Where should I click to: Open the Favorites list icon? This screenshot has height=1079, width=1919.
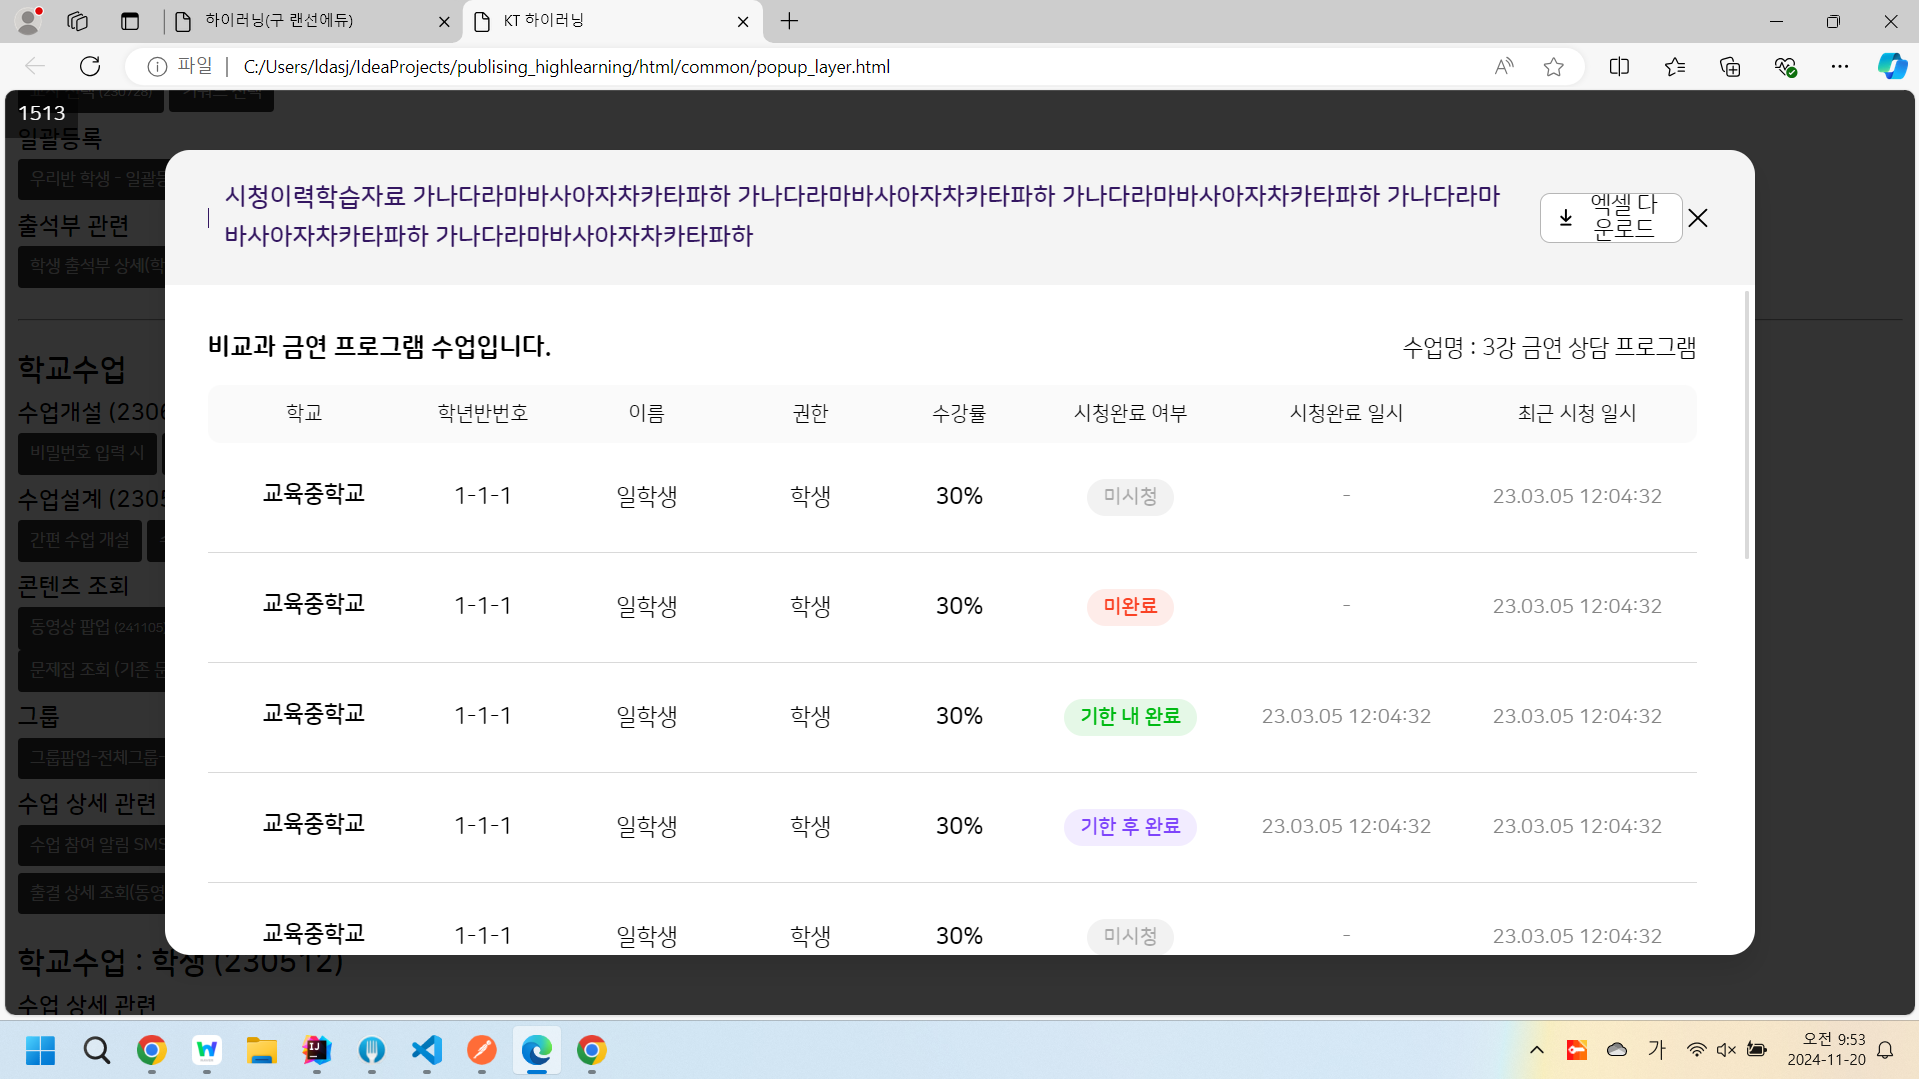1675,67
